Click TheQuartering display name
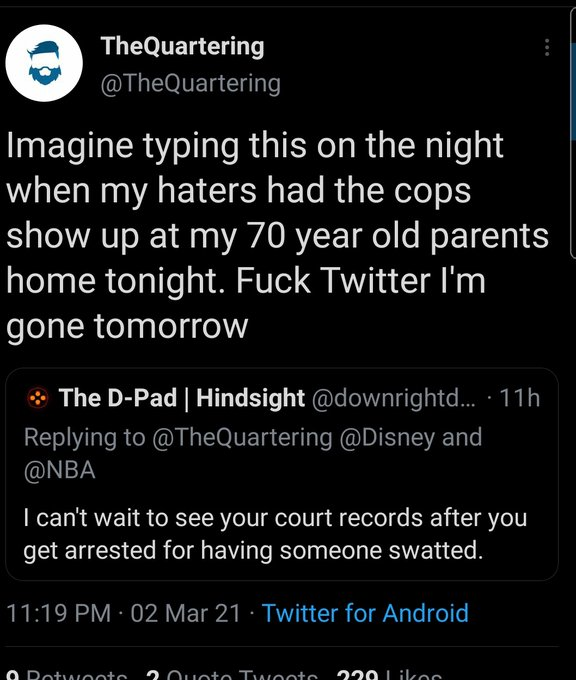576x680 pixels. 182,46
